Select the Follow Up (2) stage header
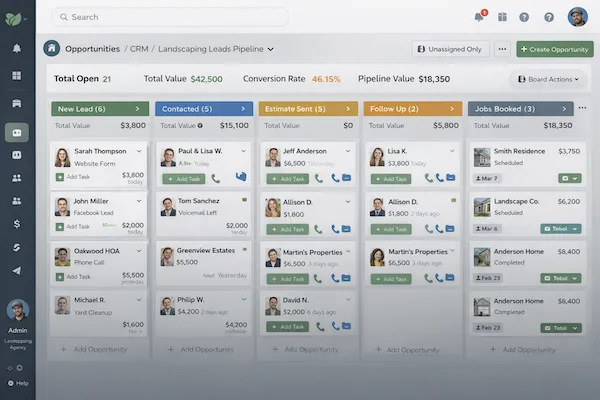Screen dimensions: 600x400 [413, 109]
